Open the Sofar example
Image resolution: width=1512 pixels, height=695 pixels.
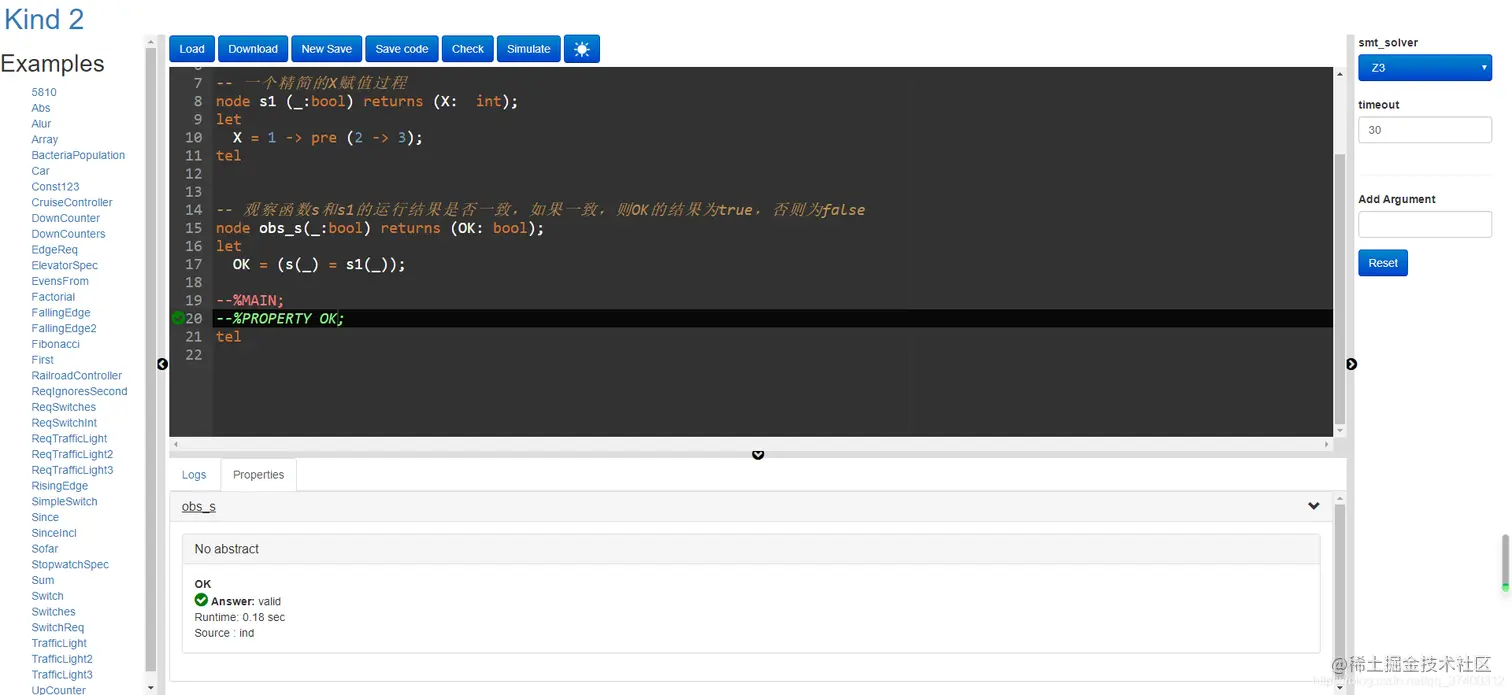(45, 549)
